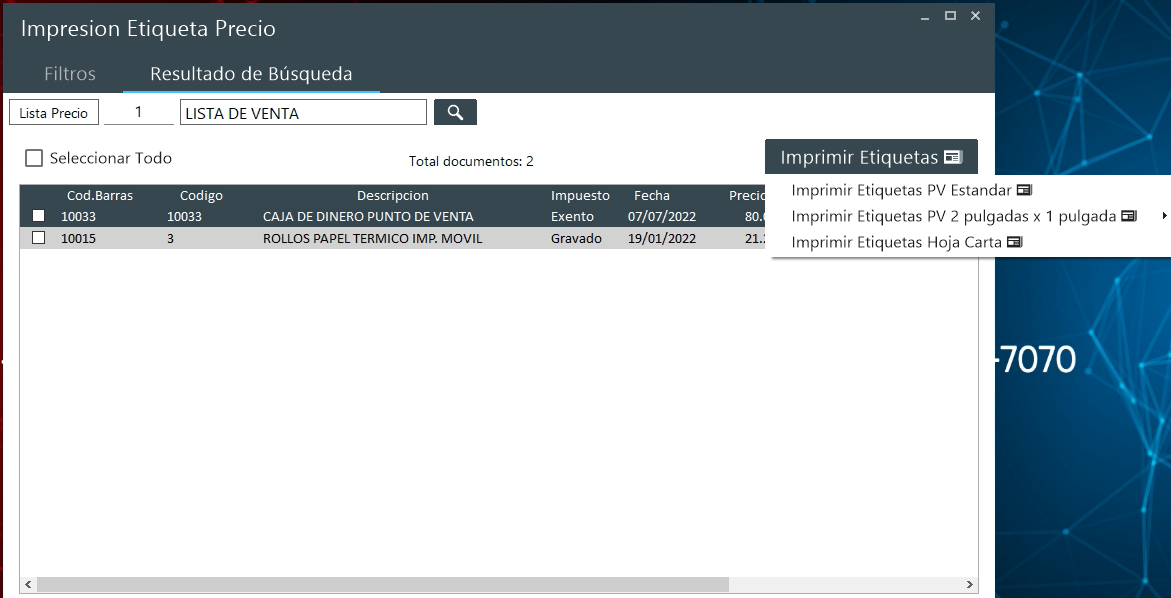1171x598 pixels.
Task: Focus the LISTA DE VENTA text field
Action: [303, 113]
